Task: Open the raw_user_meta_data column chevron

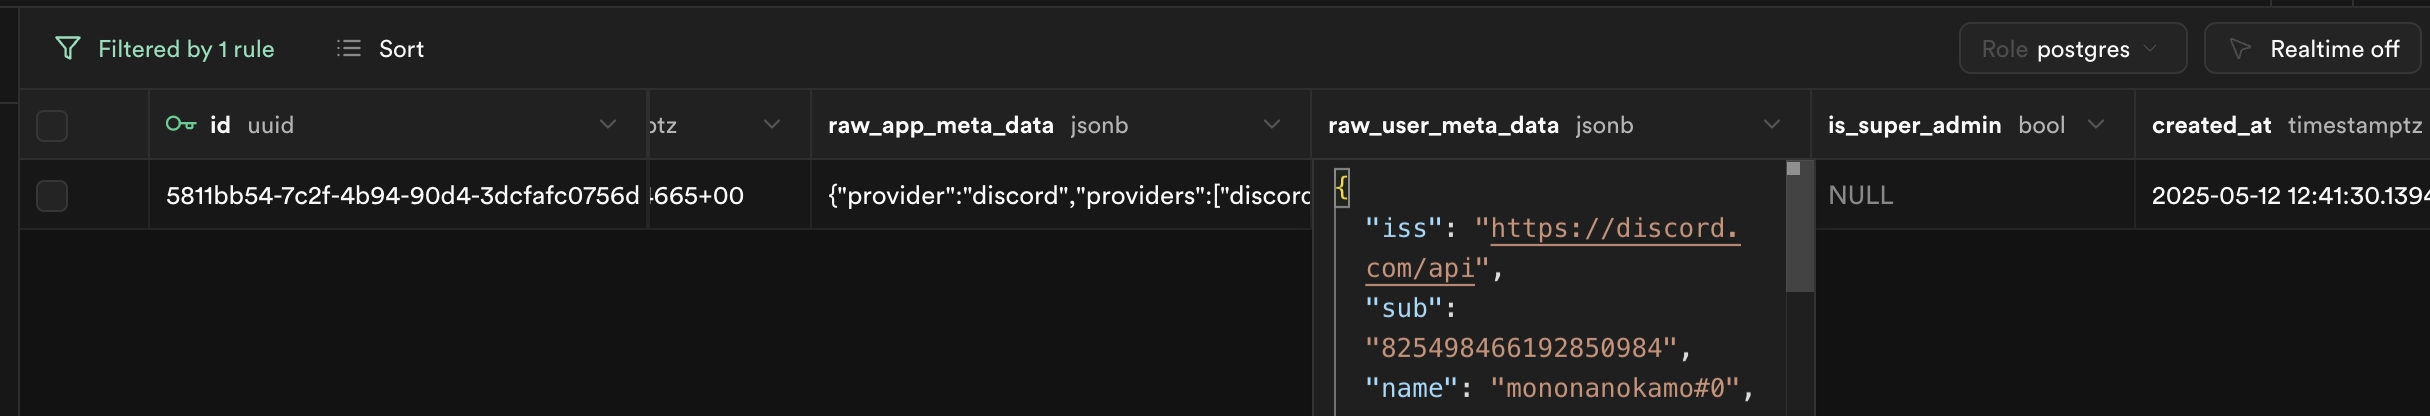Action: (x=1771, y=124)
